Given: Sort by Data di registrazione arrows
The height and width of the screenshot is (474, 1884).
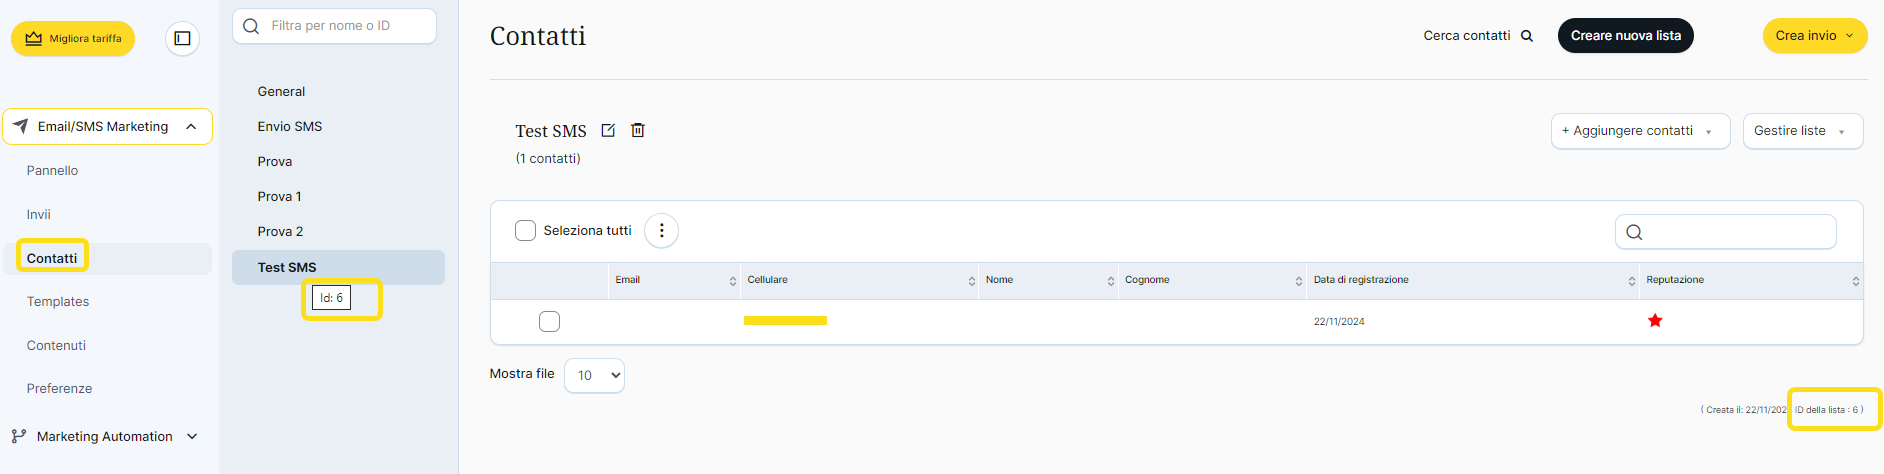Looking at the screenshot, I should pyautogui.click(x=1631, y=281).
